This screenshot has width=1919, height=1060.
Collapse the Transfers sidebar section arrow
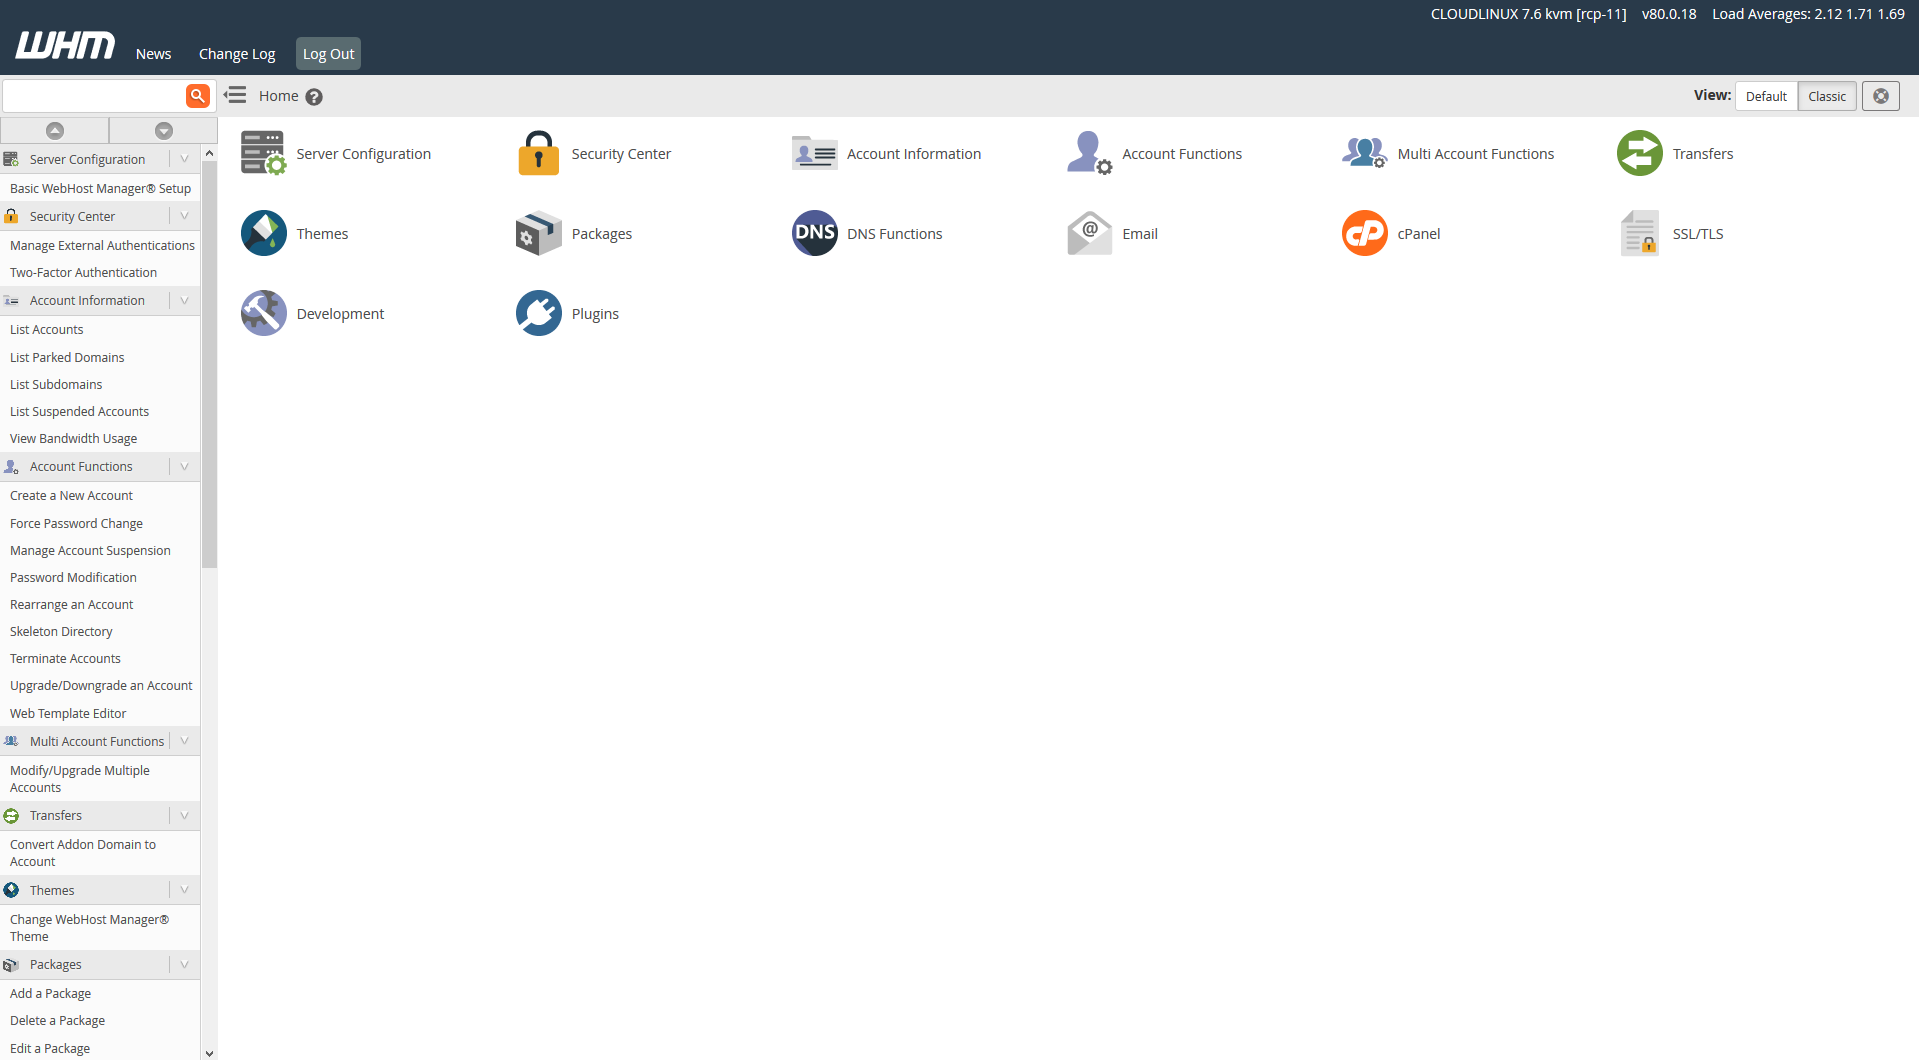tap(184, 816)
